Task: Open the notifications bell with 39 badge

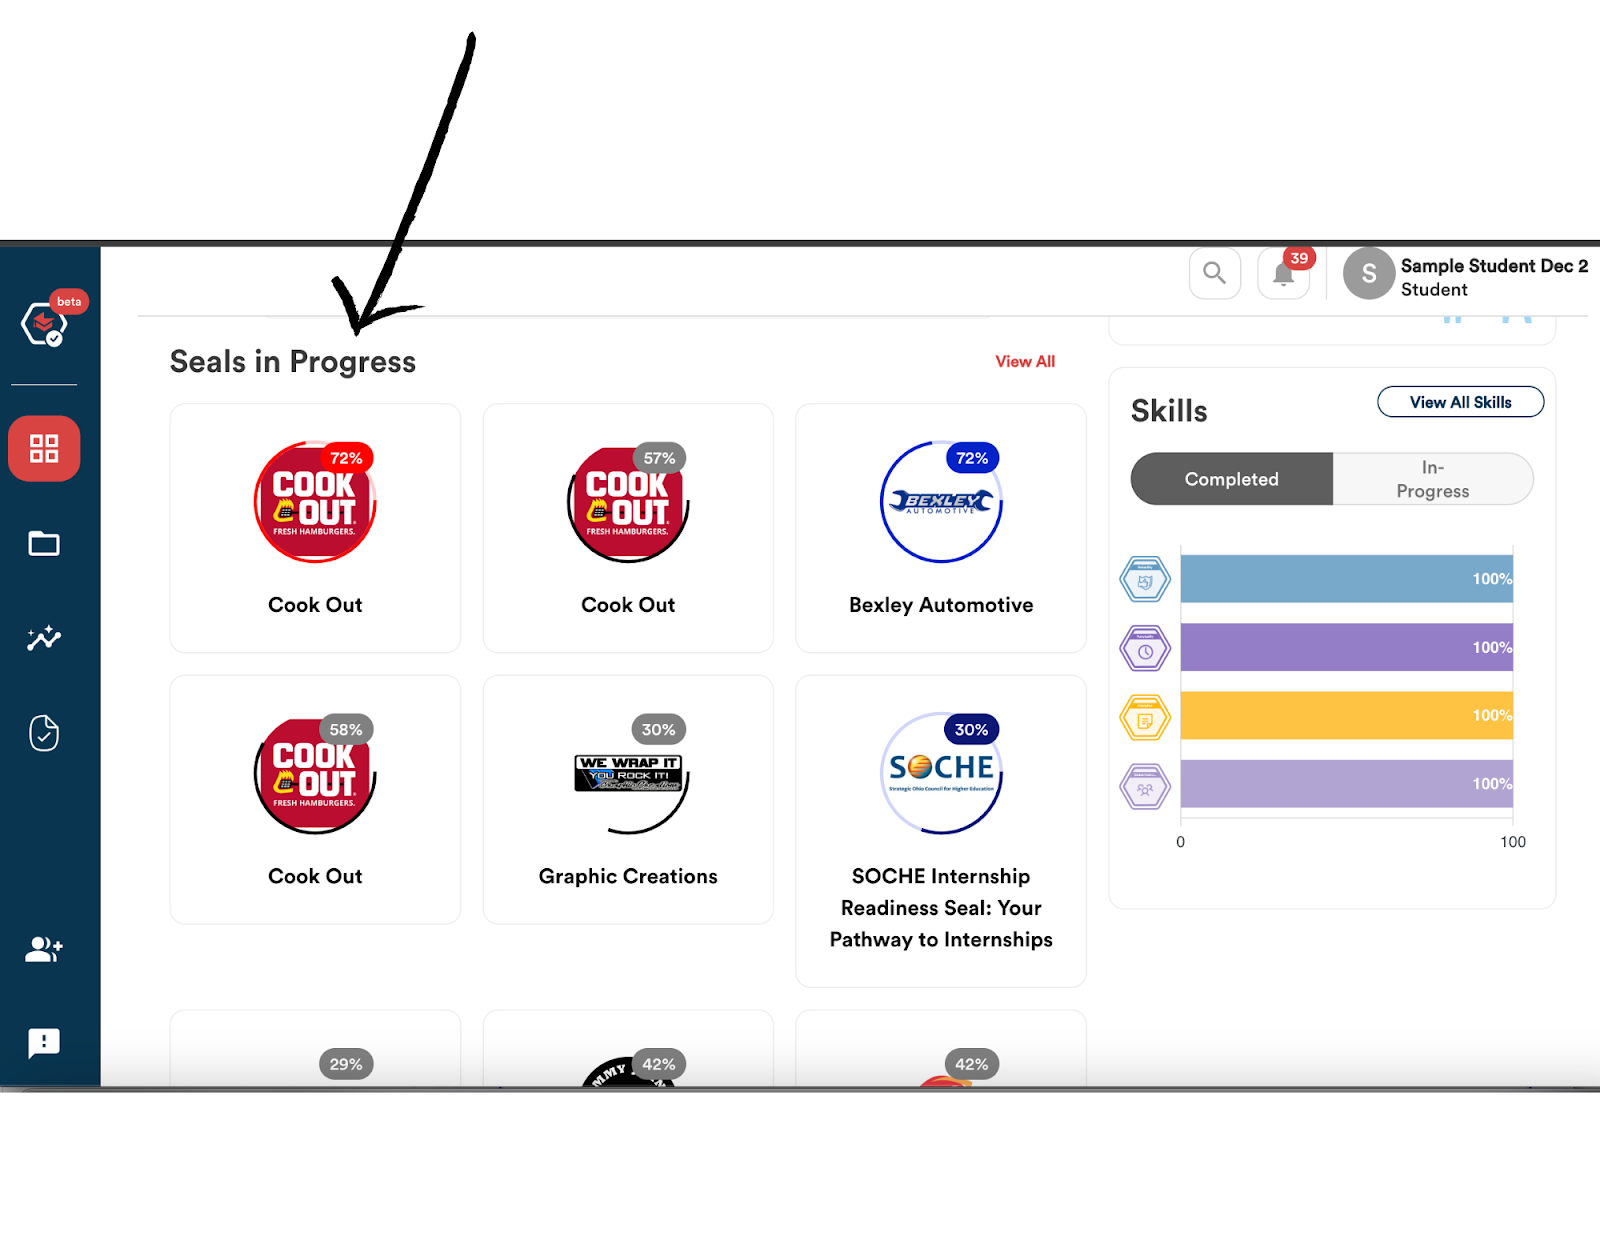Action: coord(1284,273)
